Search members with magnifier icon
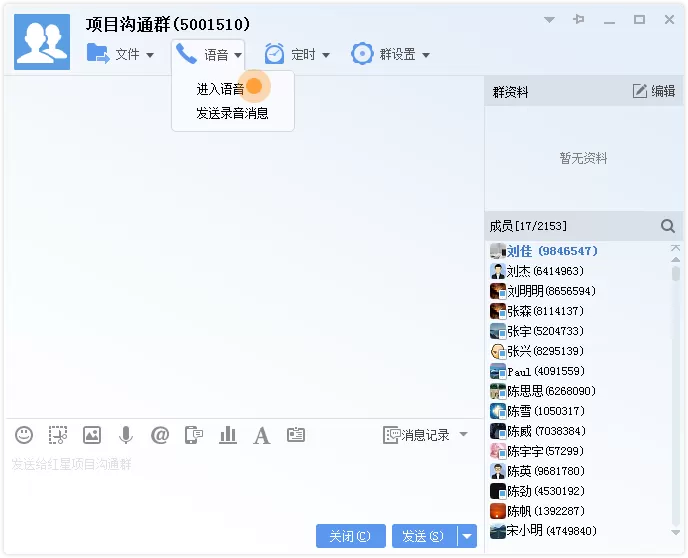Image resolution: width=688 pixels, height=558 pixels. click(668, 226)
